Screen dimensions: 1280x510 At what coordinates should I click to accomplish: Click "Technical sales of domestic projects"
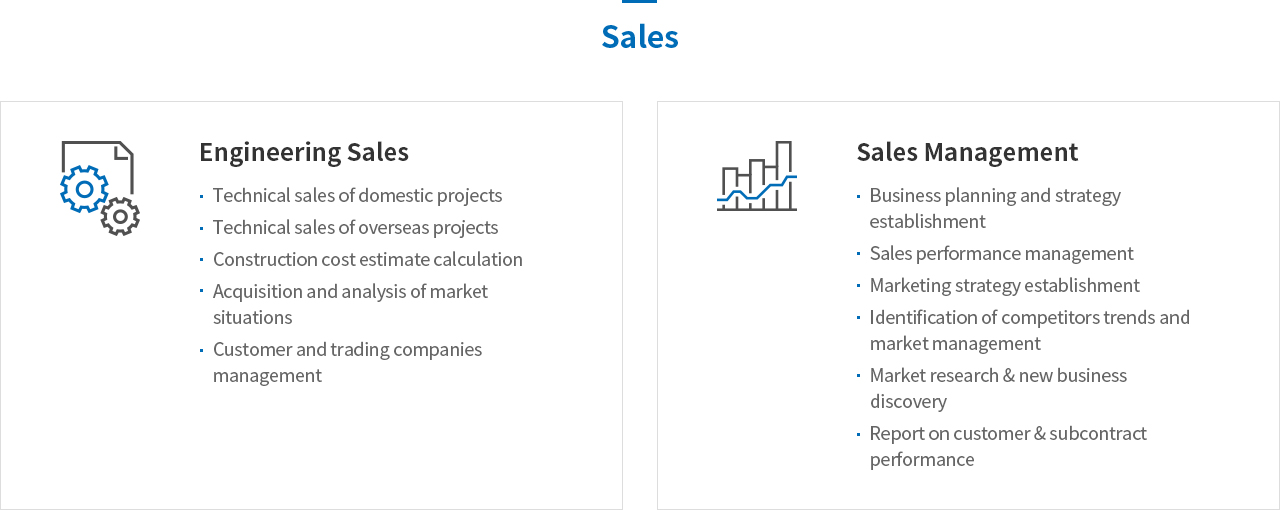click(357, 195)
